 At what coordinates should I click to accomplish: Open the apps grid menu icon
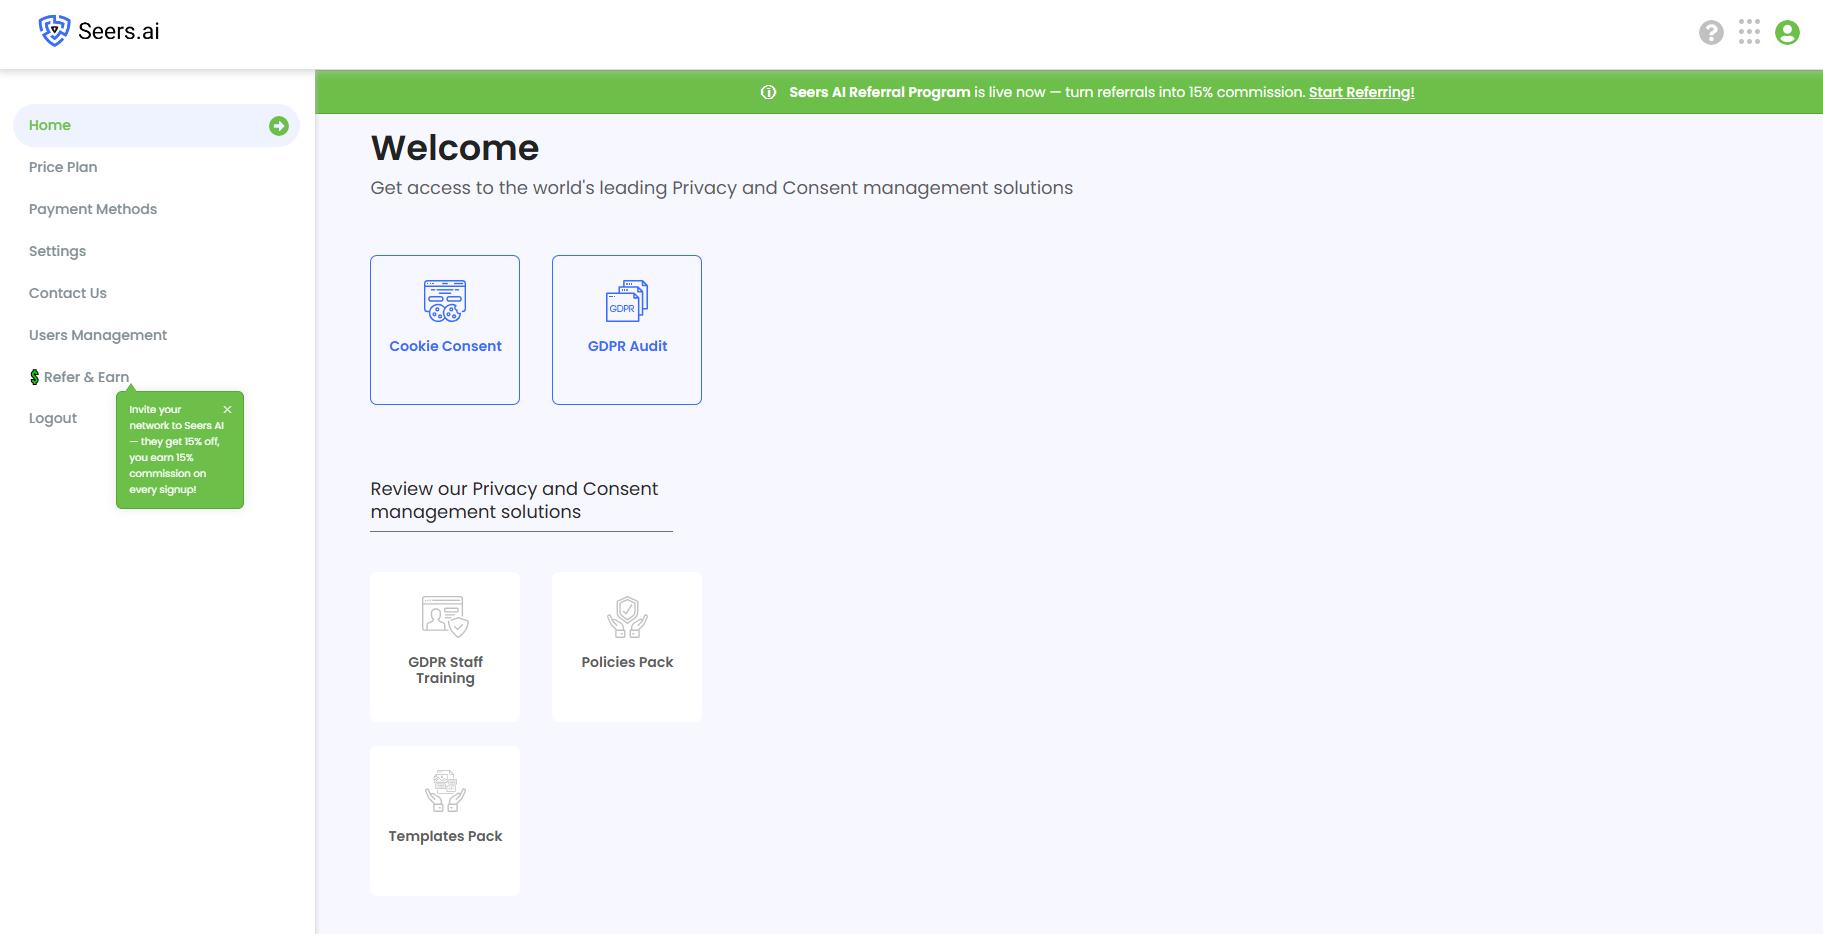(x=1749, y=32)
